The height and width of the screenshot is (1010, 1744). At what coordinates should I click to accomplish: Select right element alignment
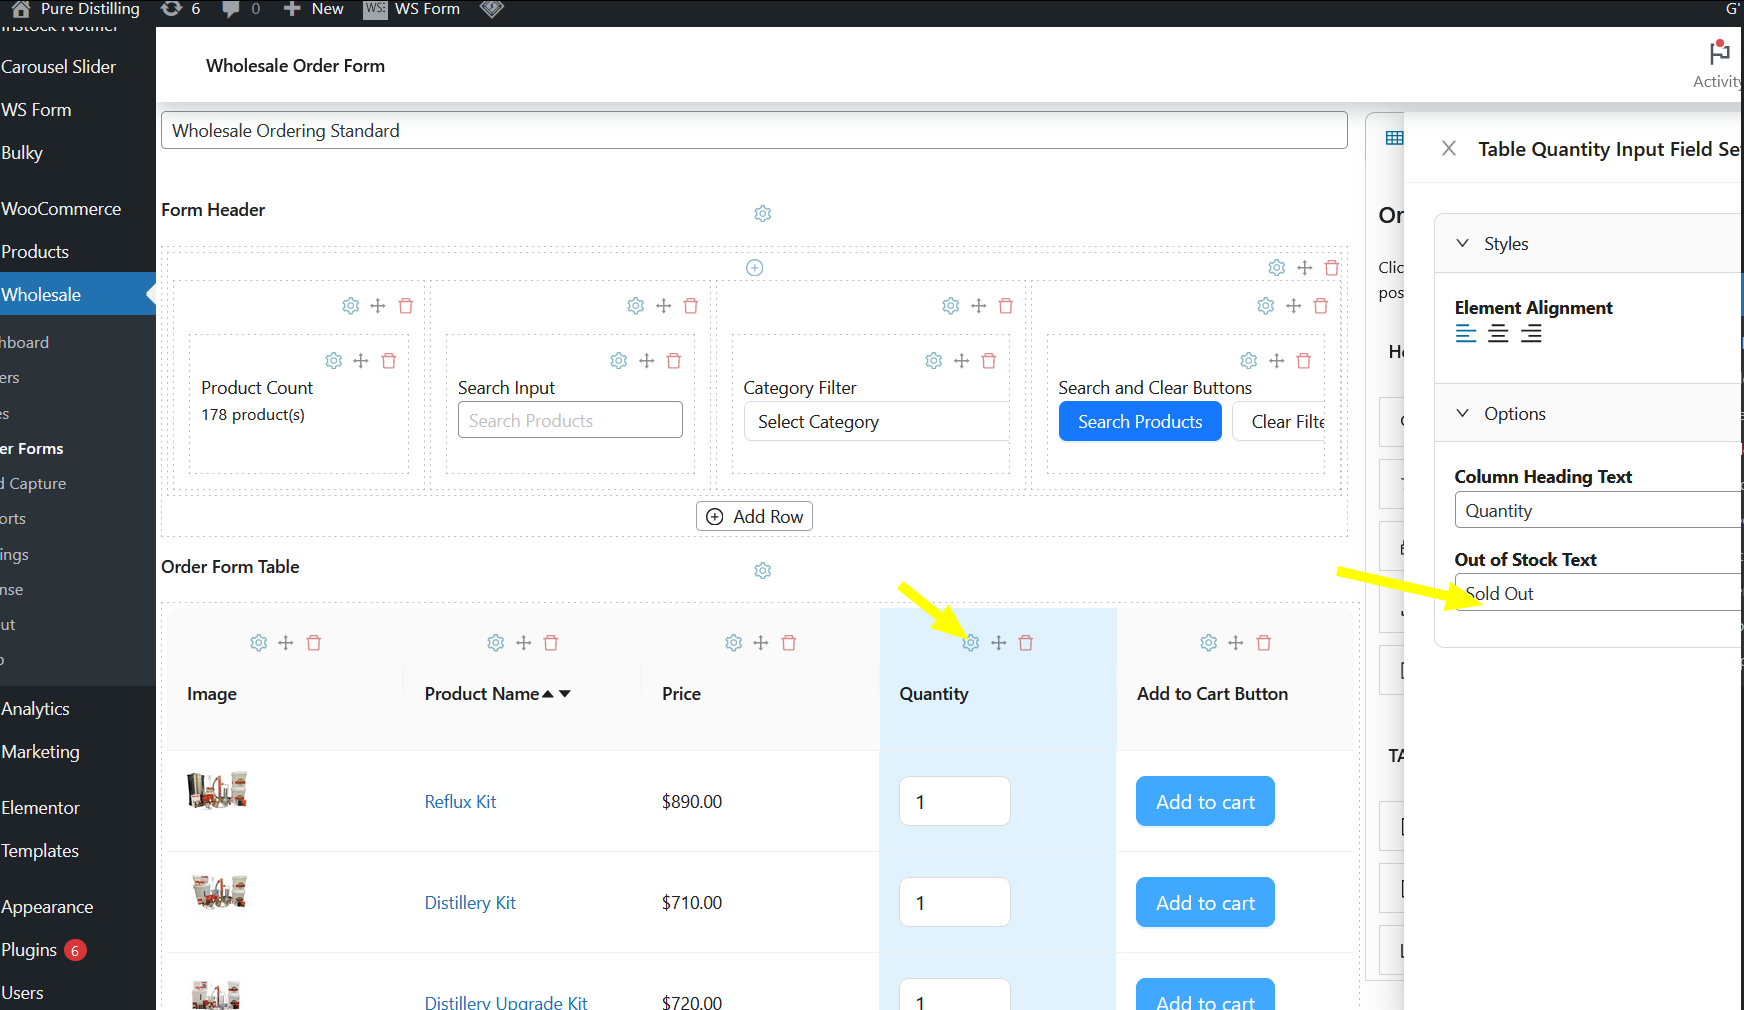click(1531, 334)
